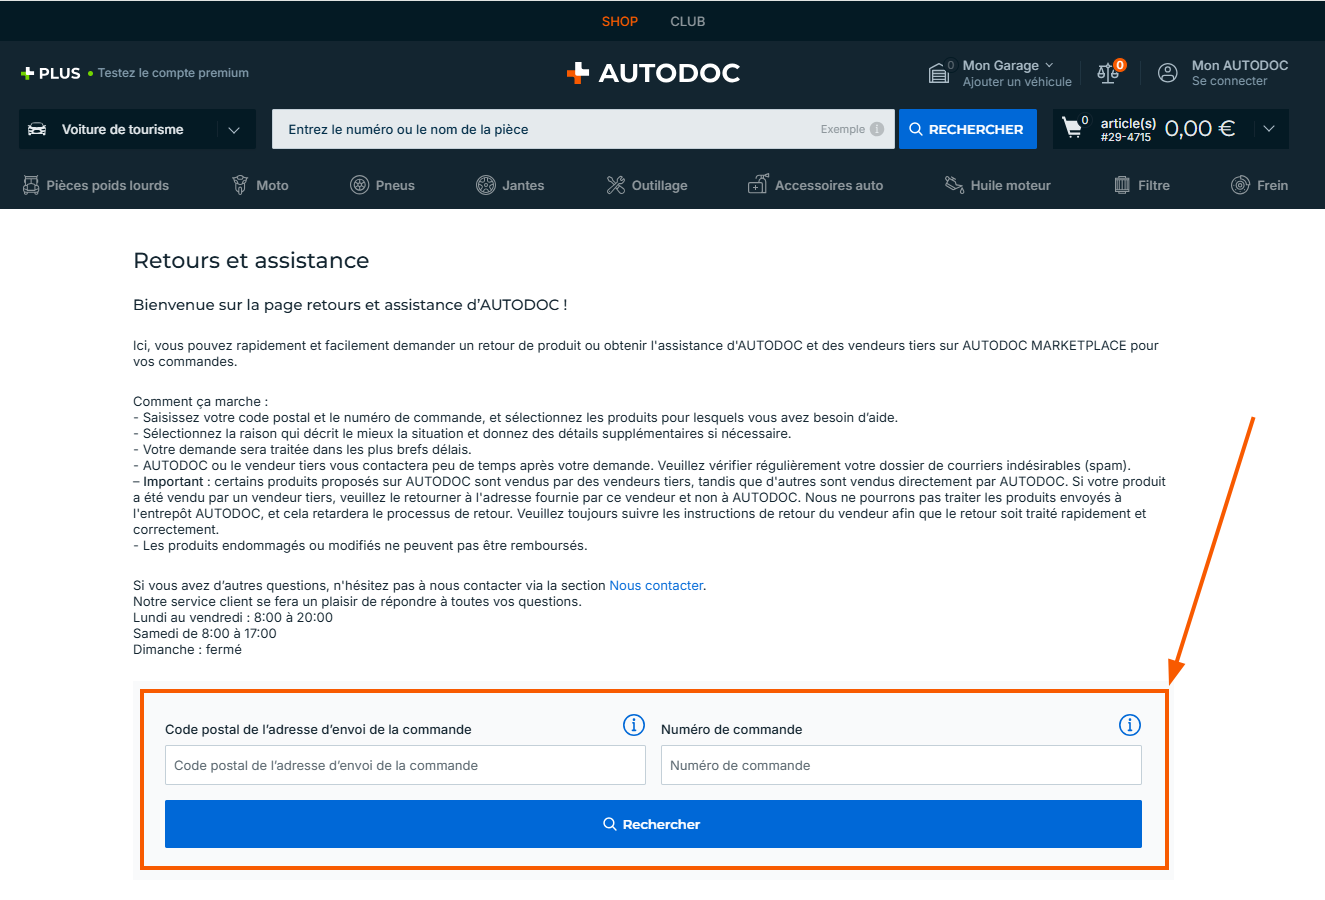Click the tire icon beside Pneus
The width and height of the screenshot is (1325, 900).
coord(360,185)
